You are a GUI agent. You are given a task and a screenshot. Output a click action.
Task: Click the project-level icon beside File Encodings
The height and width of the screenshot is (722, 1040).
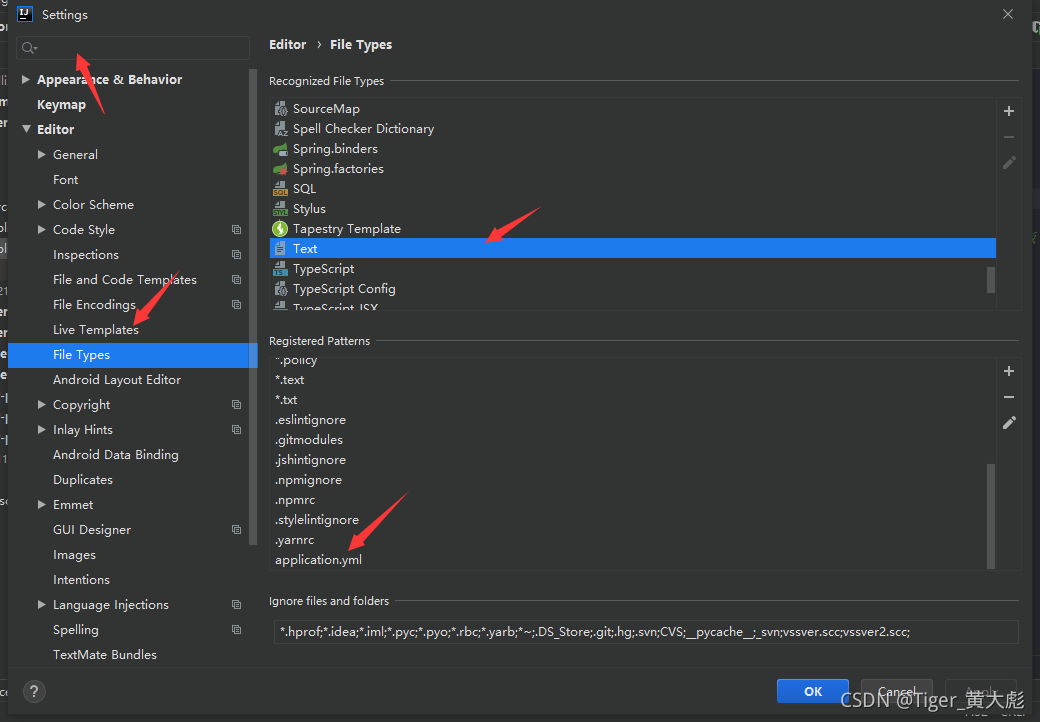pos(236,304)
